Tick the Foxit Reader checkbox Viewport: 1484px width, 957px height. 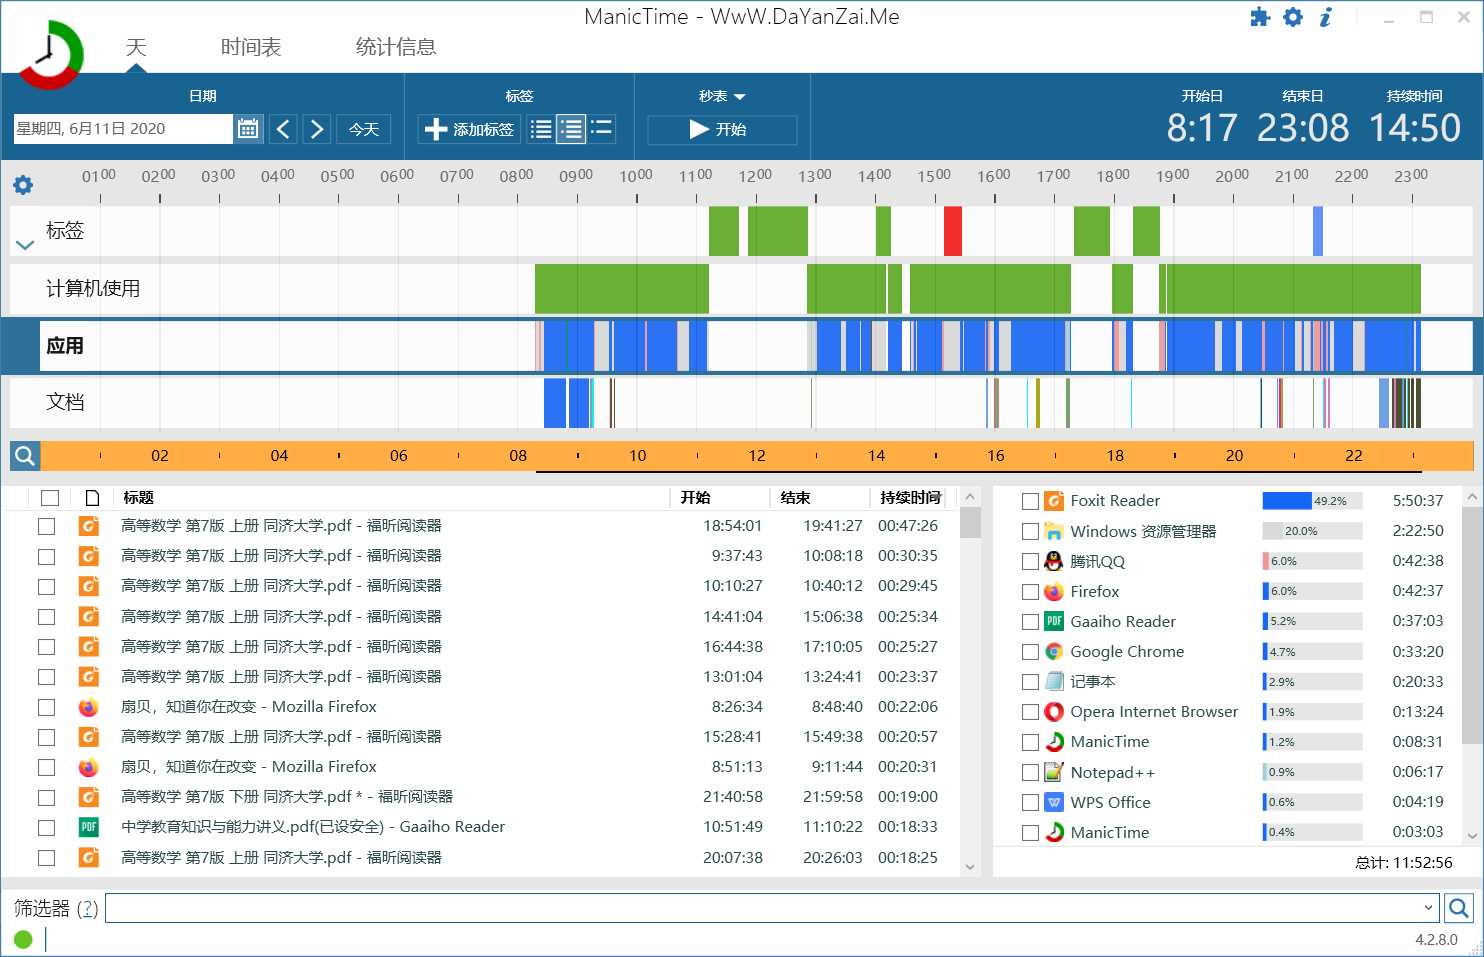1030,501
